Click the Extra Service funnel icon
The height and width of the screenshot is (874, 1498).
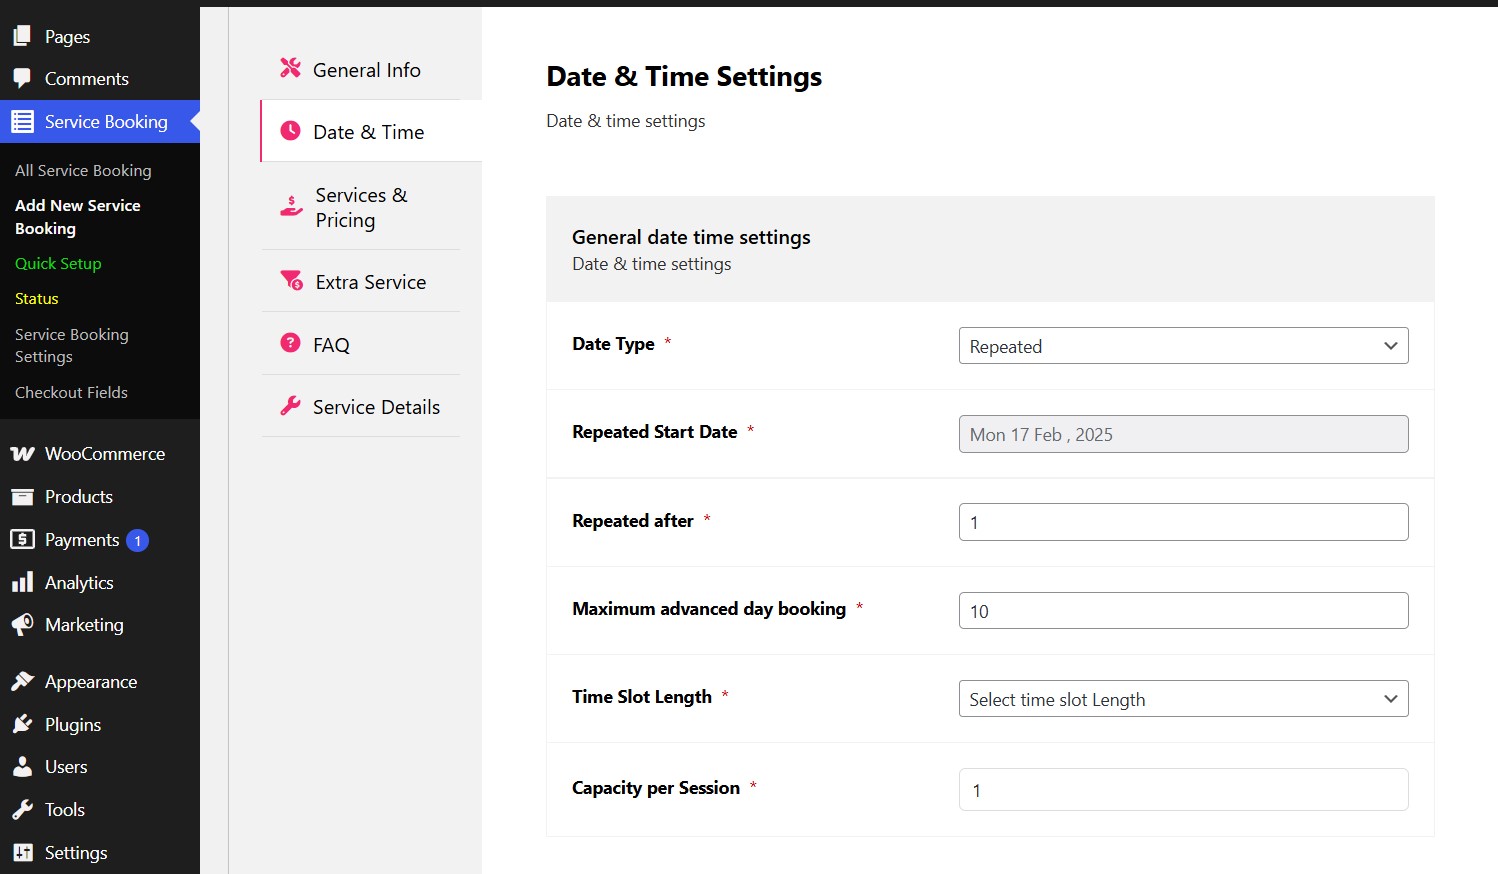click(292, 280)
